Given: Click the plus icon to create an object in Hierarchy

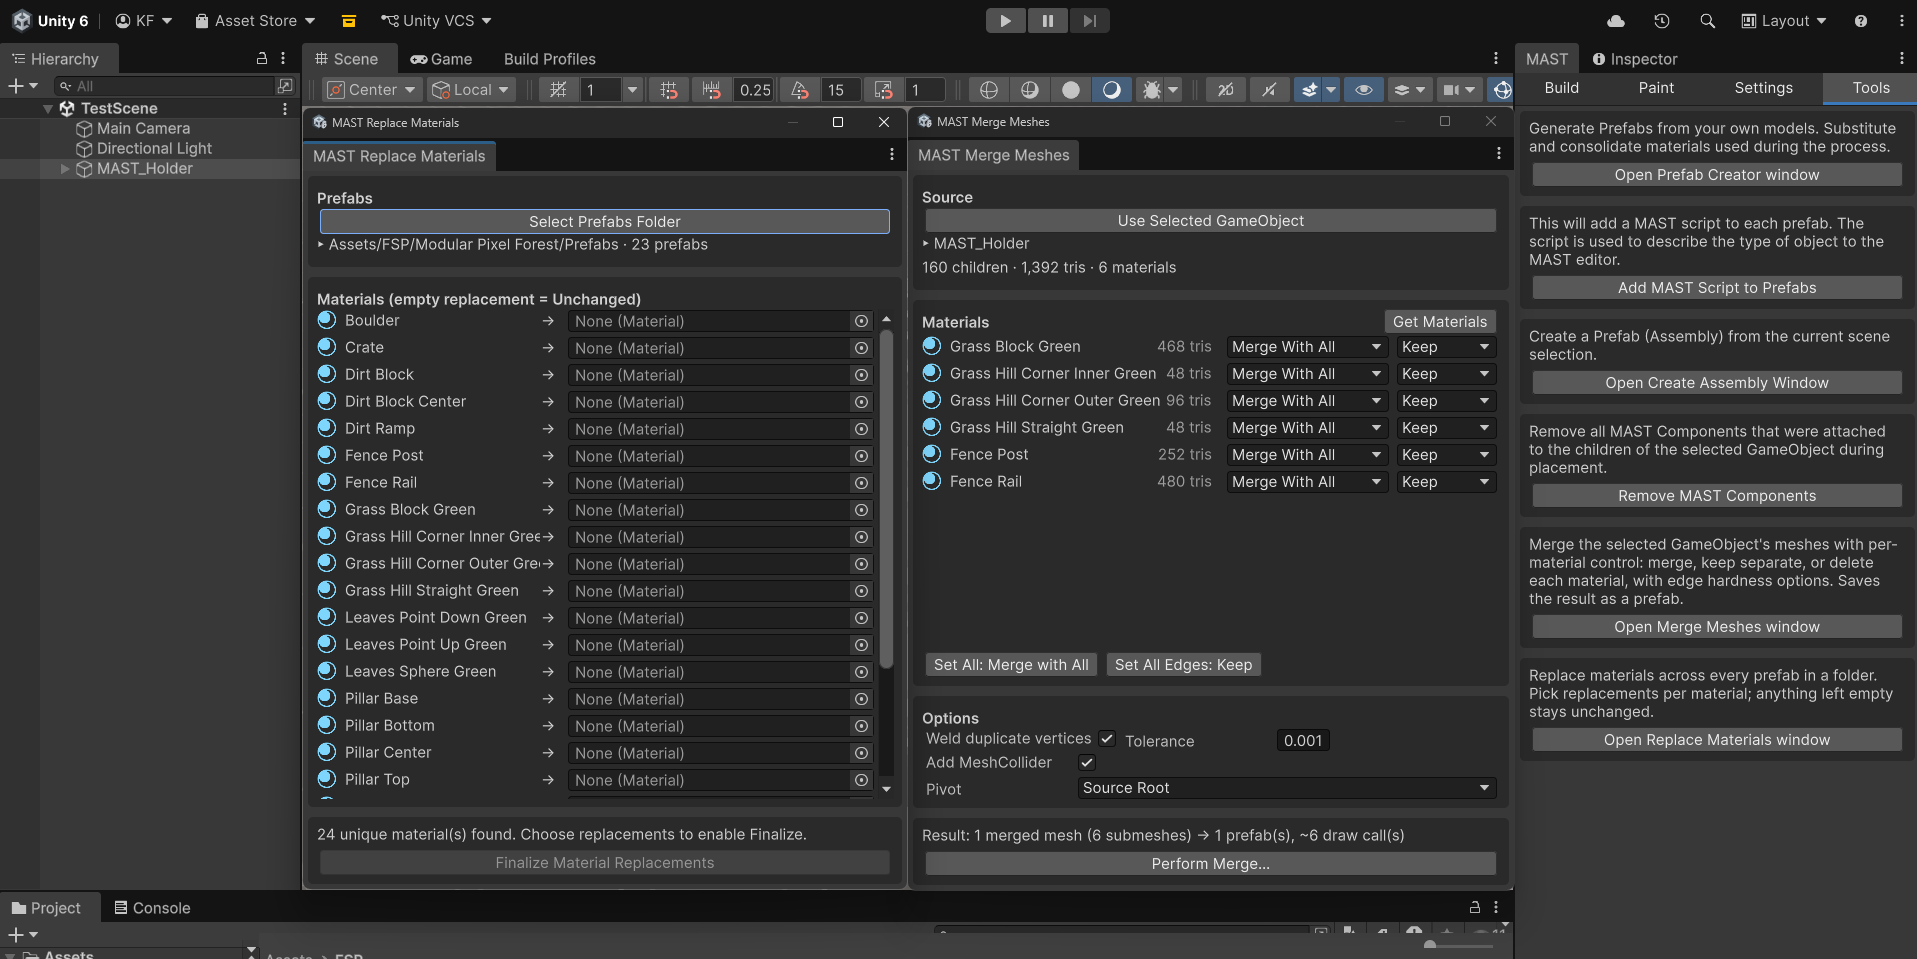Looking at the screenshot, I should point(16,86).
